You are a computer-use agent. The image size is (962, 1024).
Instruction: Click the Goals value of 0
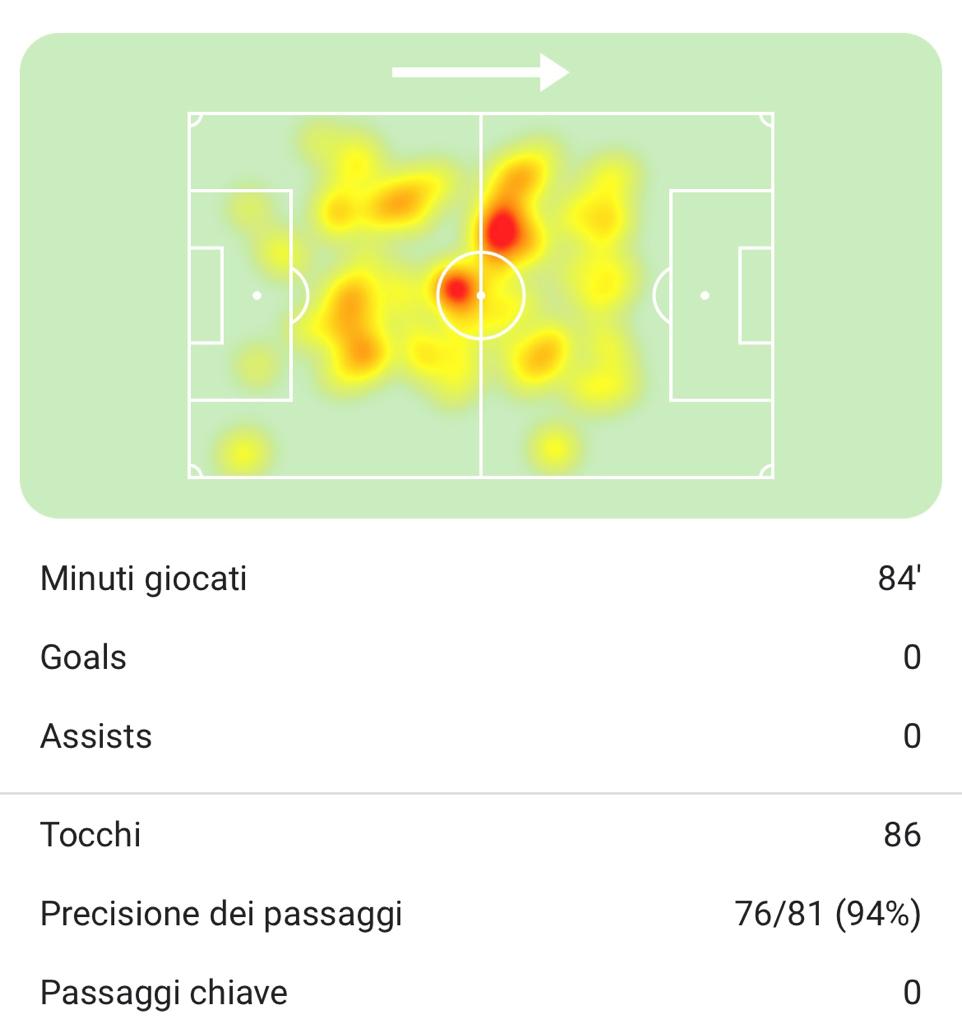911,658
